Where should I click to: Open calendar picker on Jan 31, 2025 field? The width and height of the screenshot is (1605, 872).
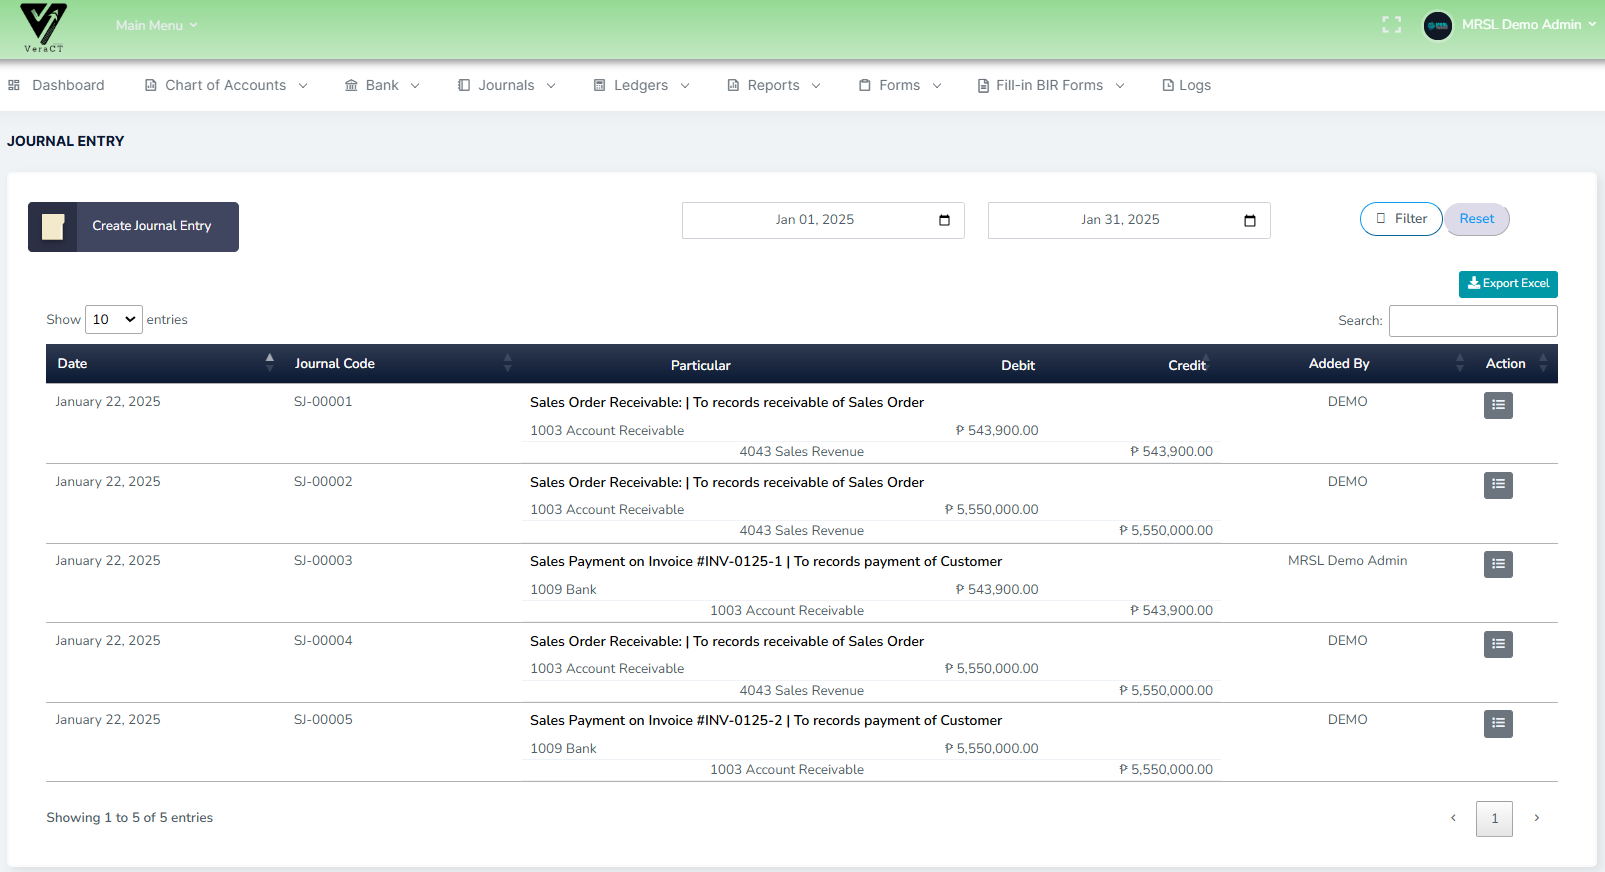point(1249,220)
